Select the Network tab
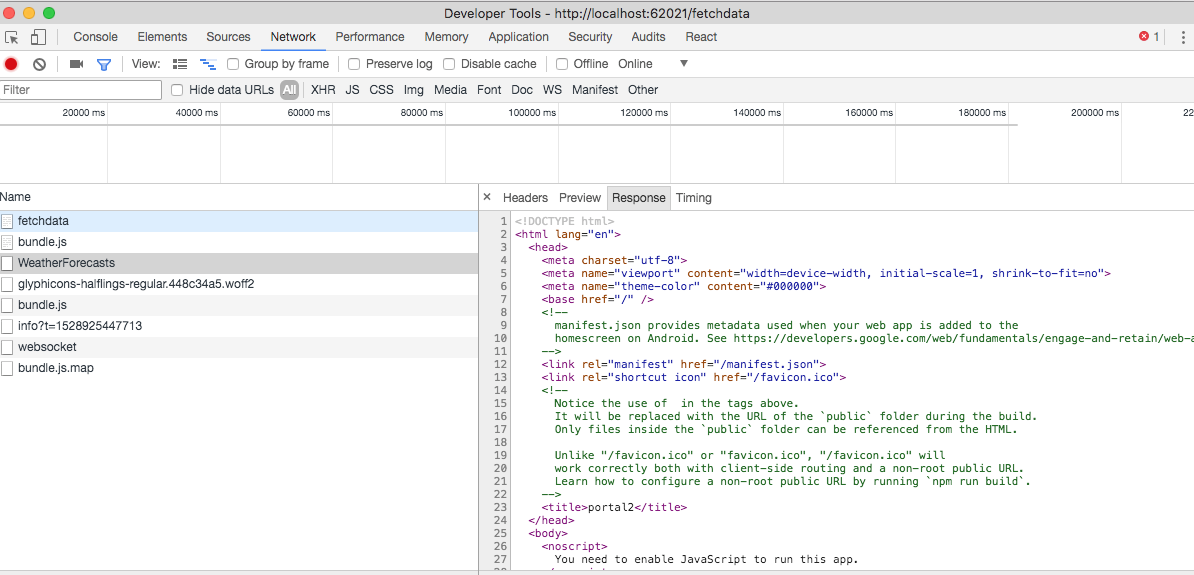Image resolution: width=1194 pixels, height=575 pixels. tap(293, 37)
